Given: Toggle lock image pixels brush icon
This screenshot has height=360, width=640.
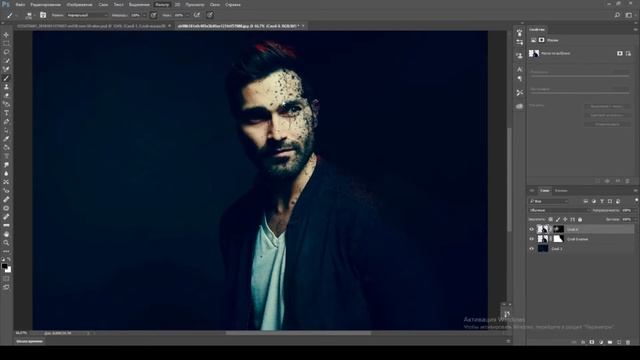Looking at the screenshot, I should (x=558, y=220).
